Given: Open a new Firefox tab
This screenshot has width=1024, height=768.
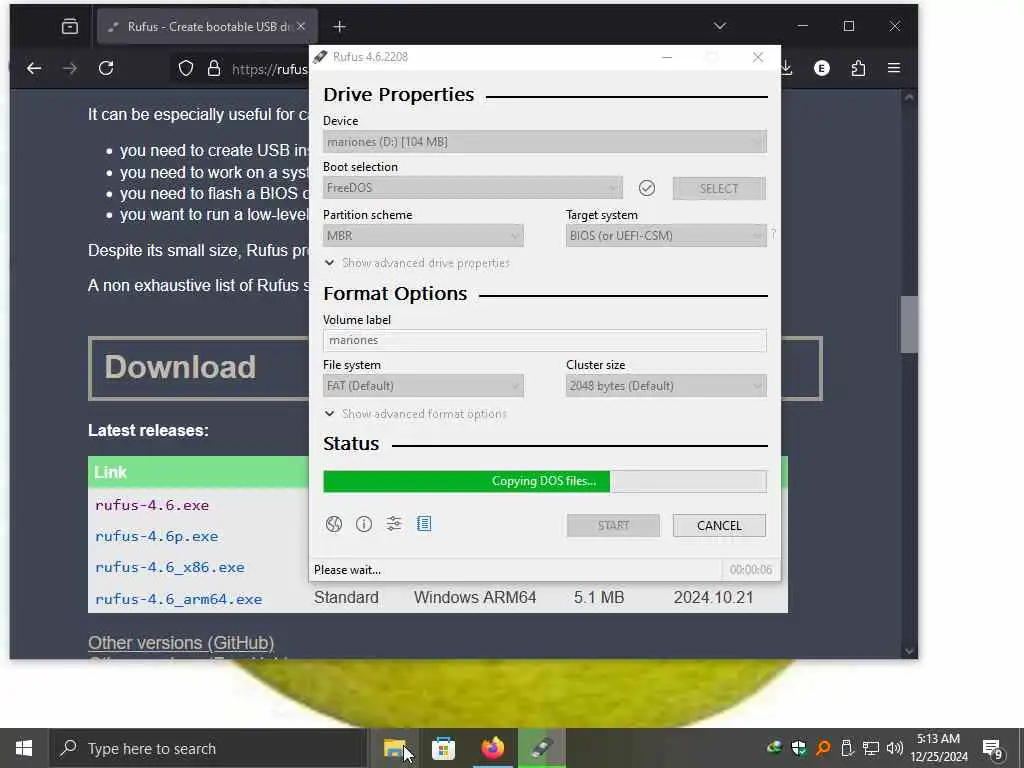Looking at the screenshot, I should 340,27.
